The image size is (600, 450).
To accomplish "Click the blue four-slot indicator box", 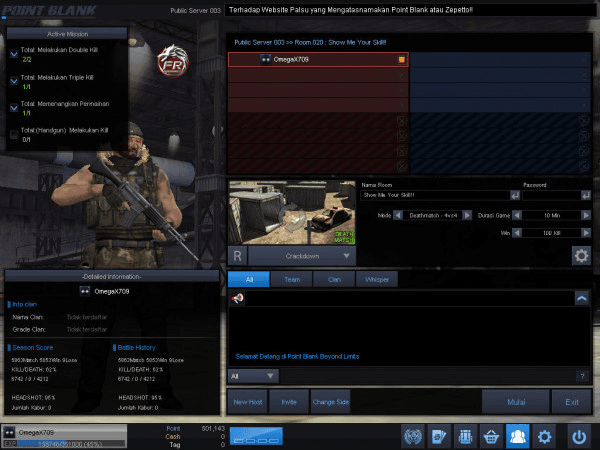I will pyautogui.click(x=256, y=436).
